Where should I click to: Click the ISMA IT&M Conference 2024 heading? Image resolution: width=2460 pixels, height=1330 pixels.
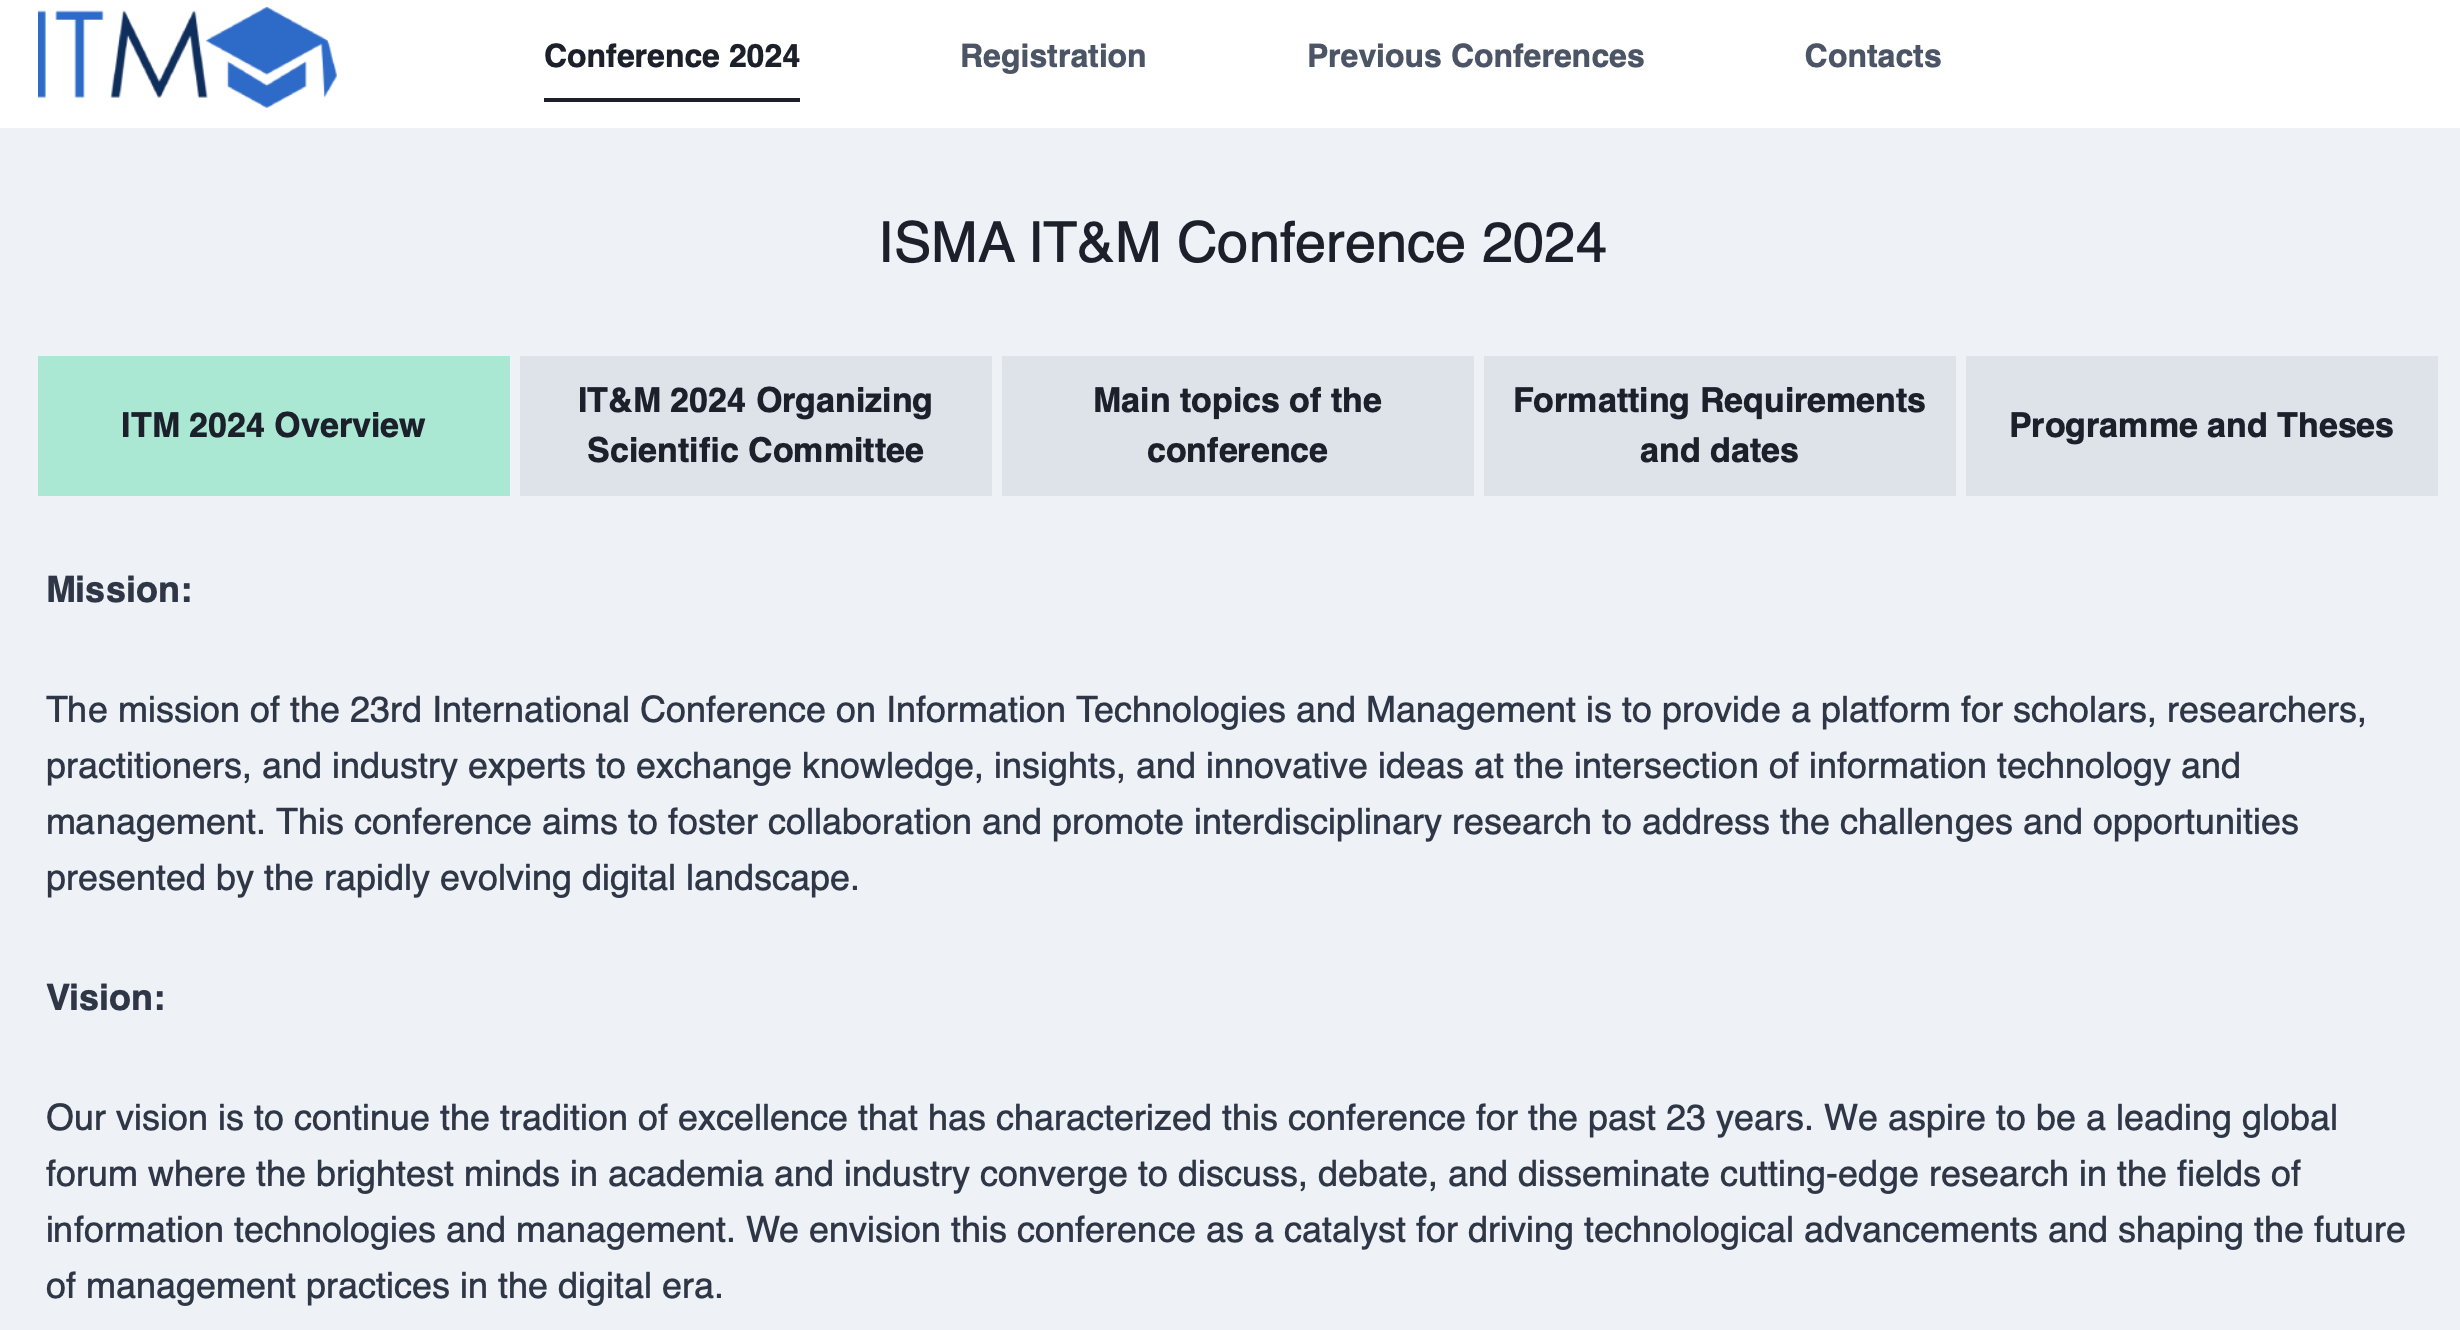click(1242, 243)
